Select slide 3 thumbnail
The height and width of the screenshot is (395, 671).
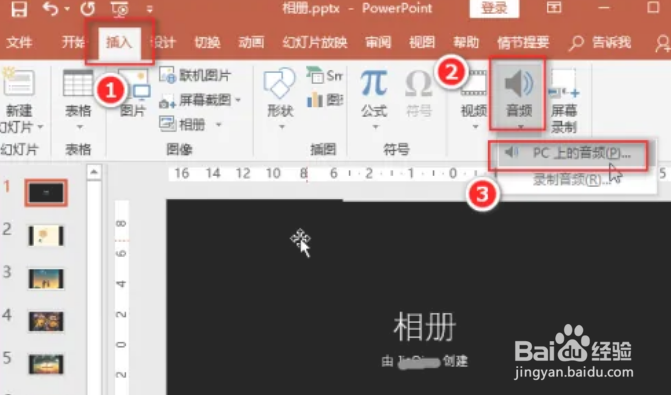click(46, 279)
